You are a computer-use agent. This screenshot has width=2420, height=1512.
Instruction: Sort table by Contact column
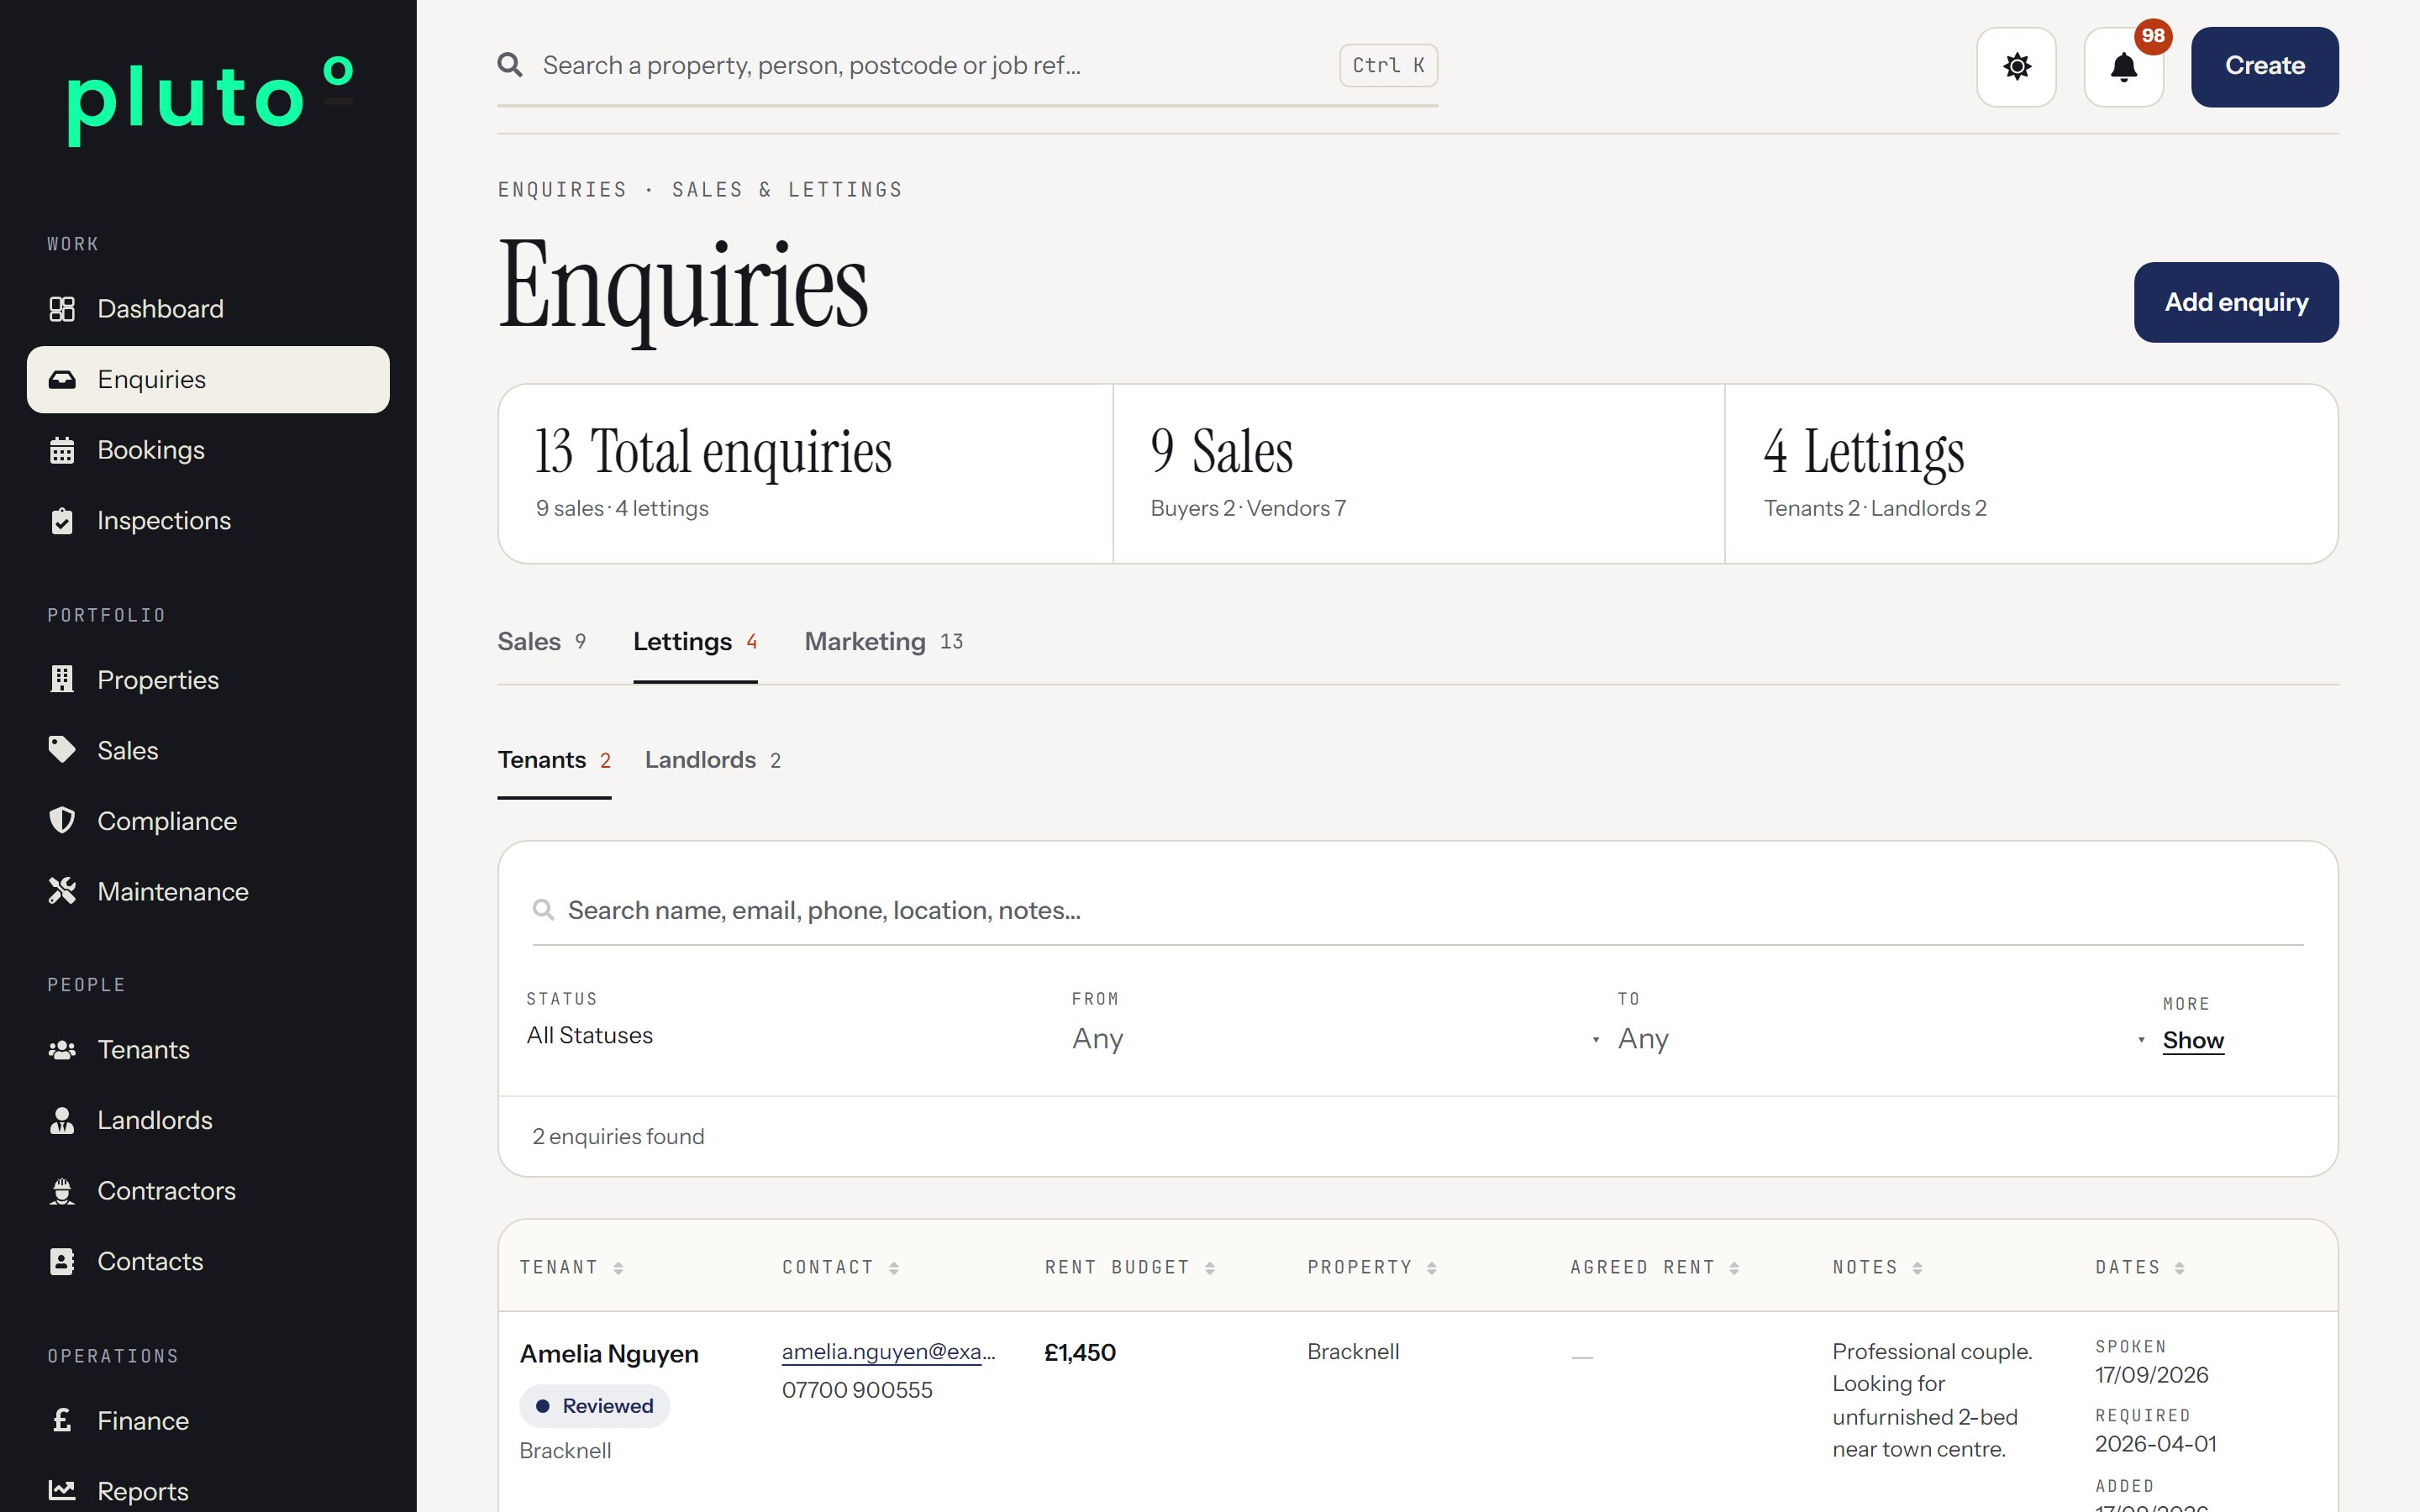tap(840, 1268)
